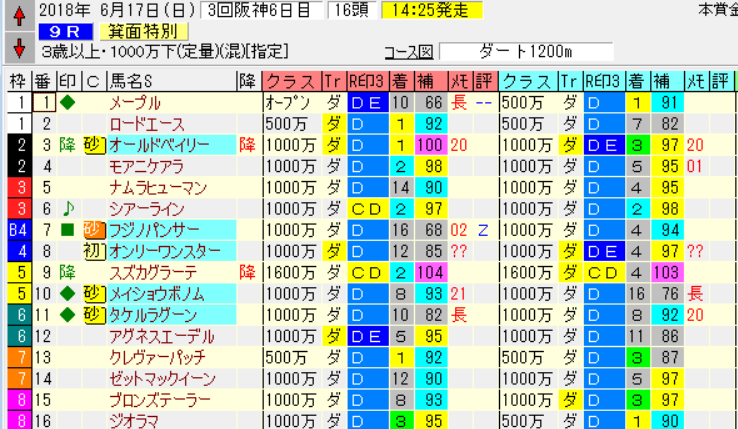738x429 pixels.
Task: Select horse name ブロンズテーラー
Action: click(x=160, y=400)
